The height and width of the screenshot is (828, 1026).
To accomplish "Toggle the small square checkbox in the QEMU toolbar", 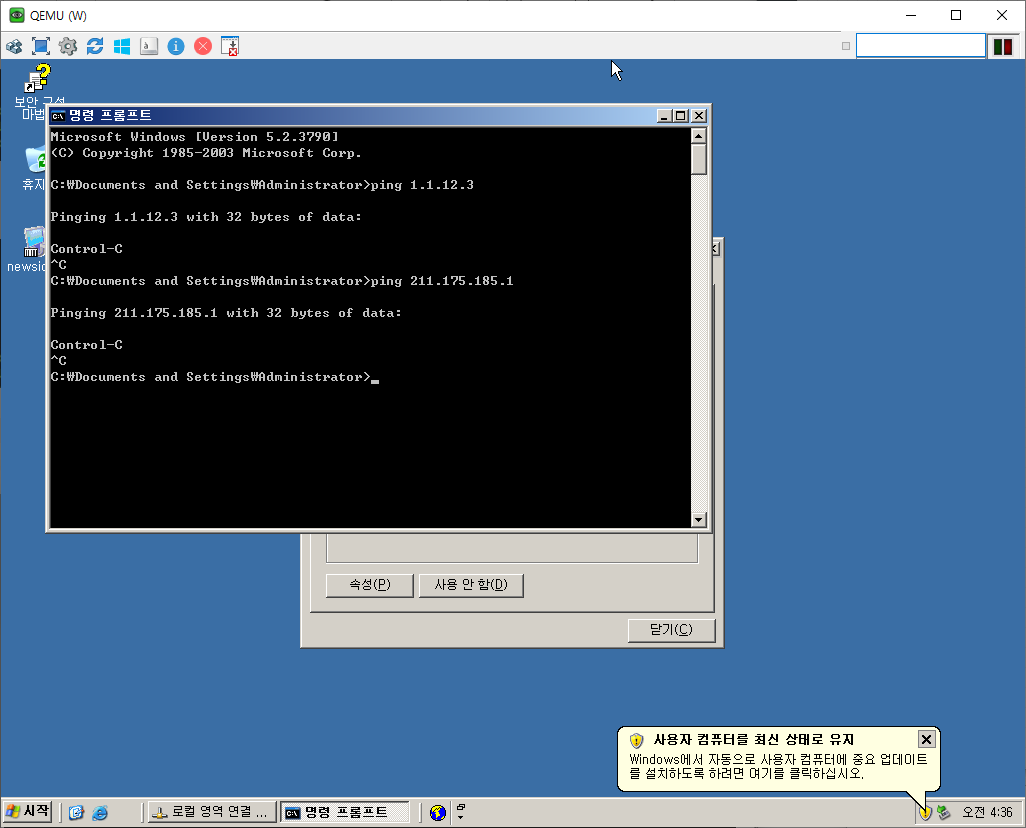I will [845, 46].
